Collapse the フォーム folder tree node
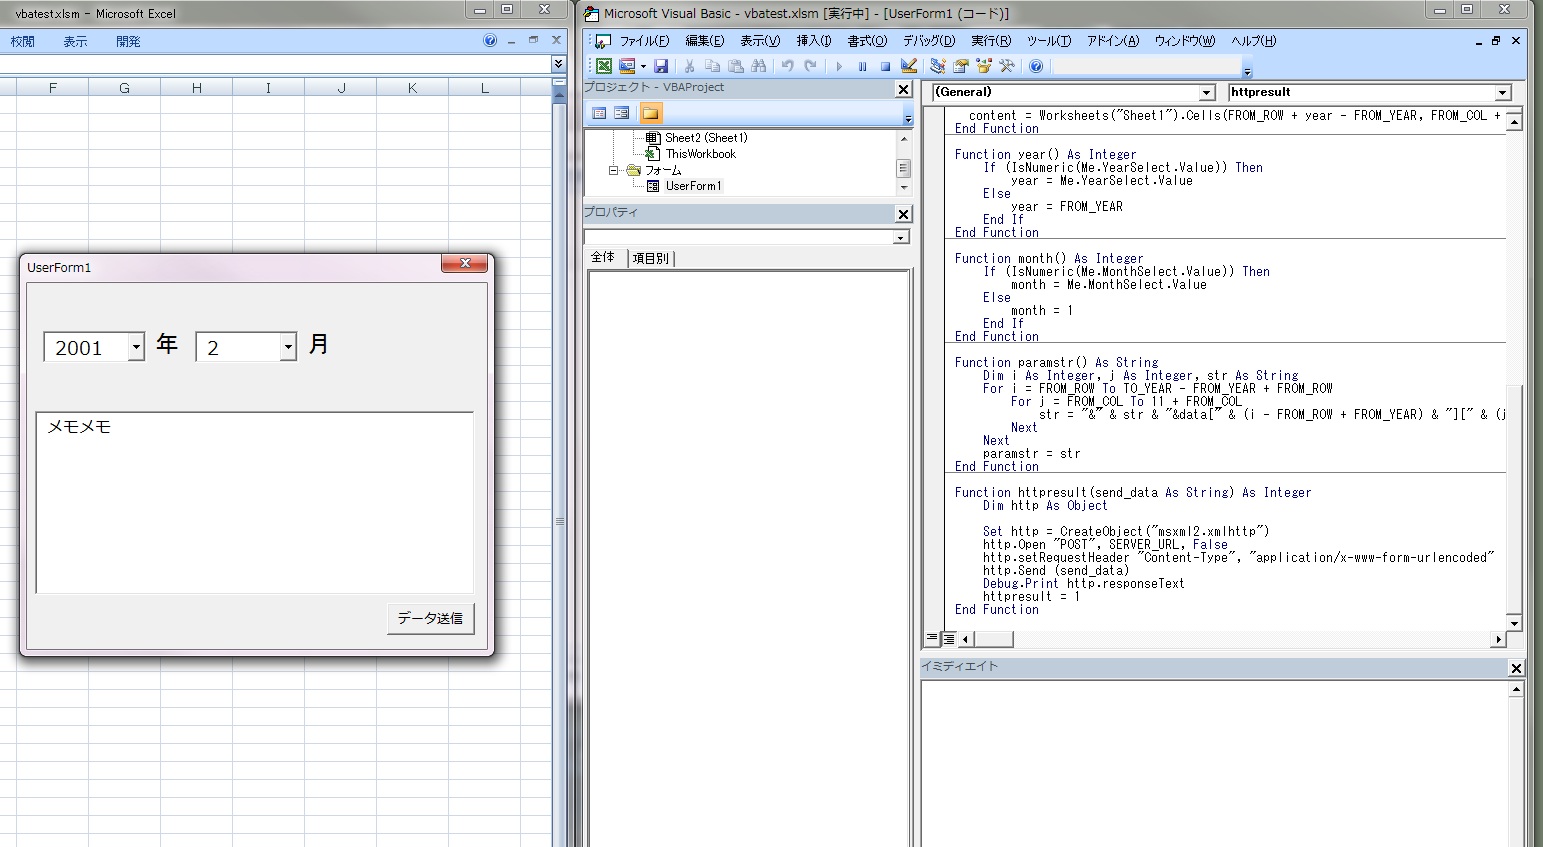This screenshot has height=847, width=1543. pyautogui.click(x=614, y=170)
